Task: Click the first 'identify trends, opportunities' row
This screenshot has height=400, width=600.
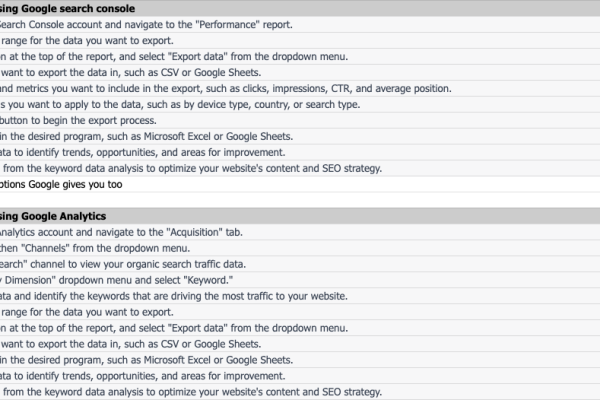Action: (x=300, y=152)
